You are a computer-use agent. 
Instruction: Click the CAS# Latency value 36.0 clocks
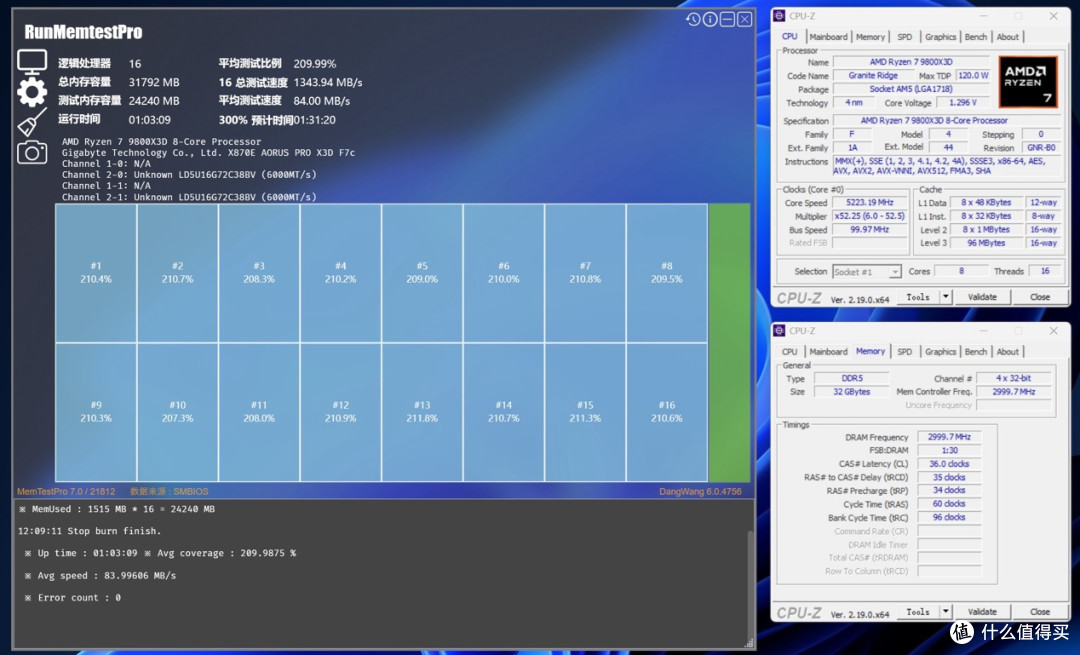(949, 464)
